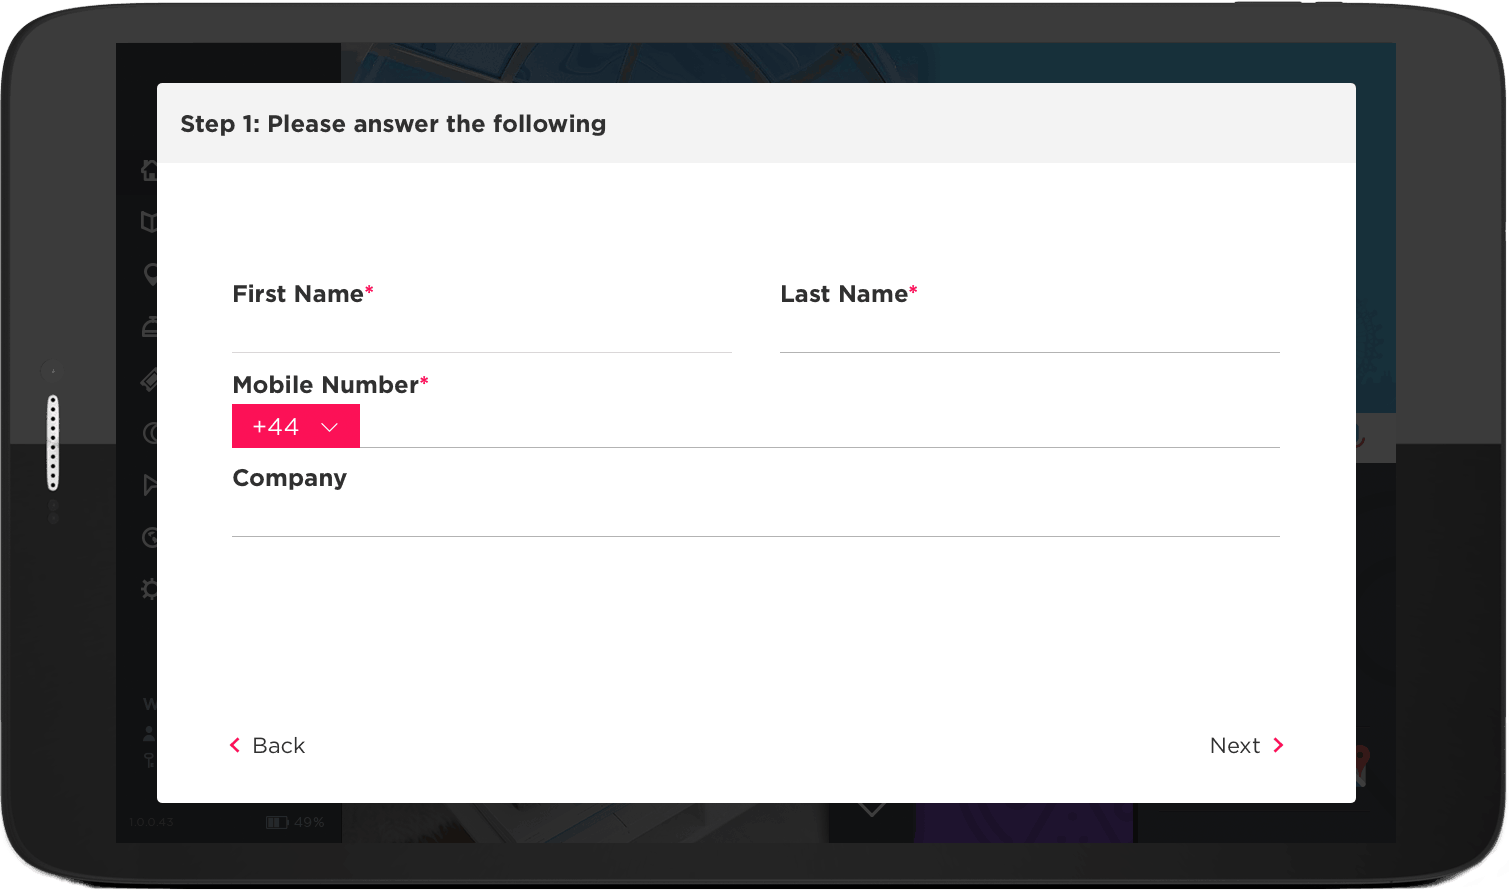Go Back from Step 1

[x=267, y=745]
